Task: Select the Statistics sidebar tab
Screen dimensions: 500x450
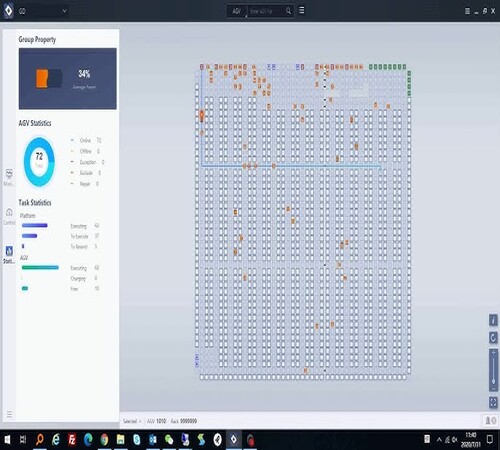Action: pos(9,255)
